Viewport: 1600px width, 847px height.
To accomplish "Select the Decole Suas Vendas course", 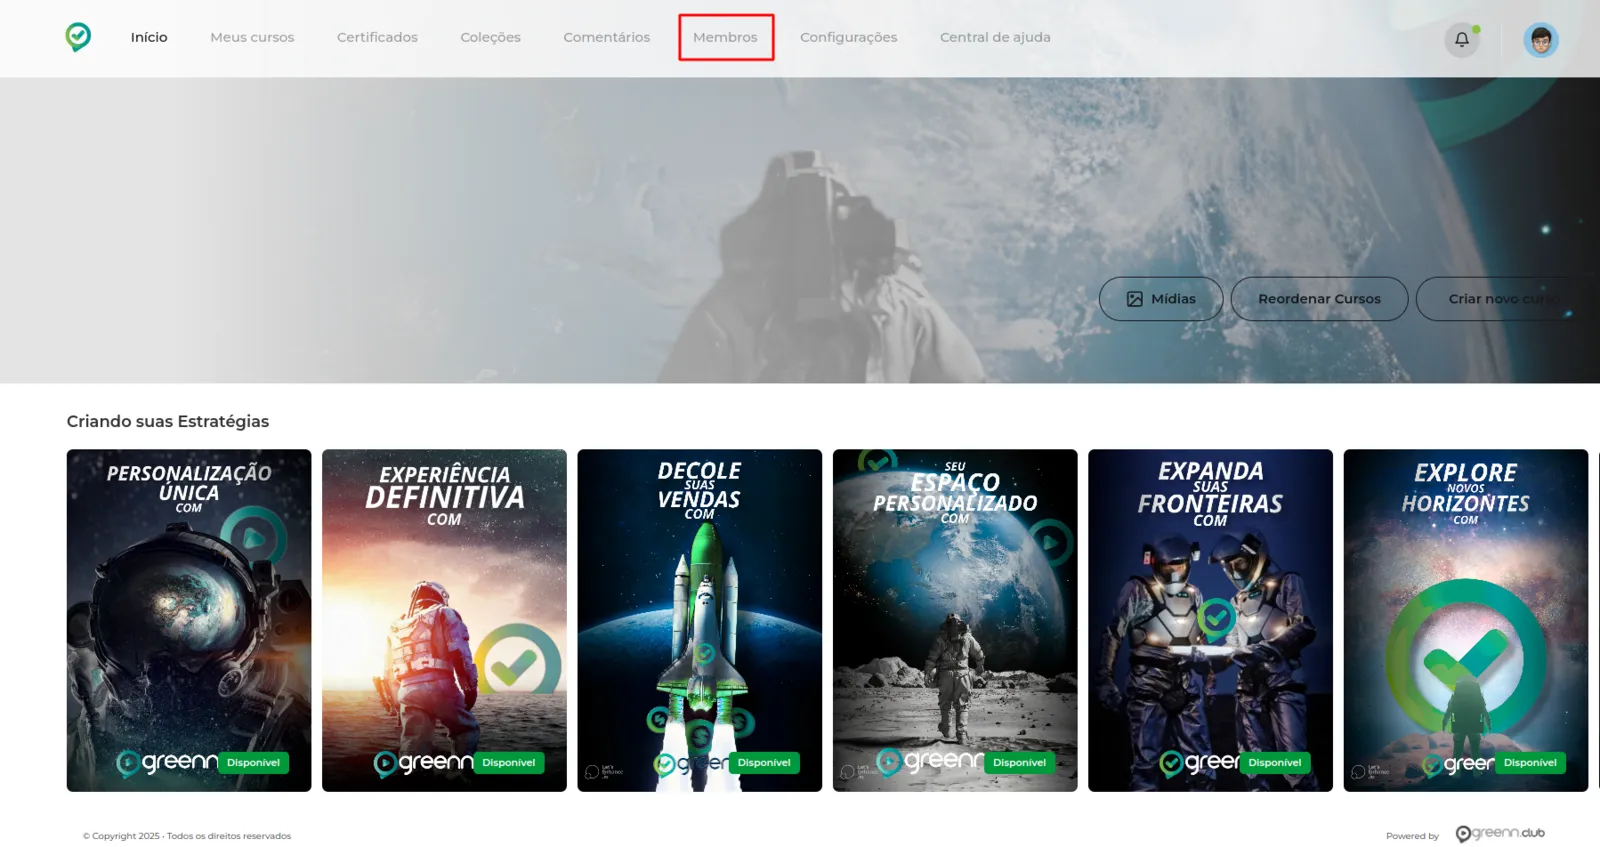I will [700, 620].
